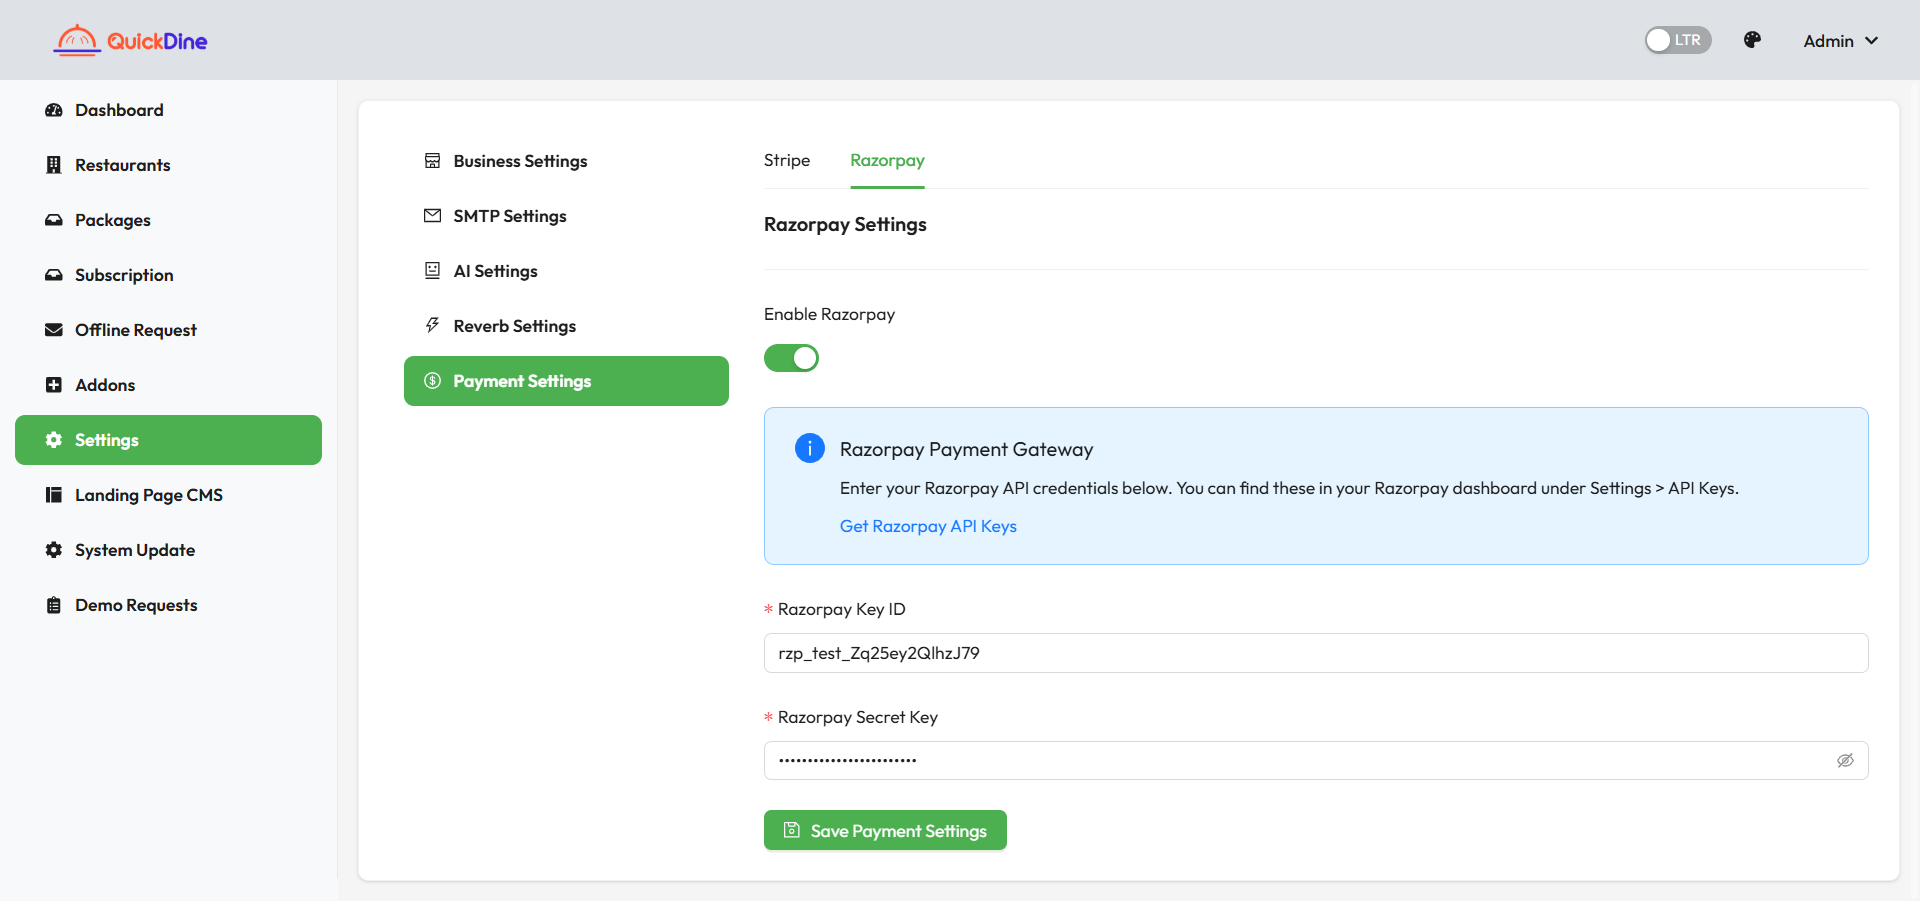
Task: Click the Landing Page CMS icon
Action: click(x=54, y=495)
